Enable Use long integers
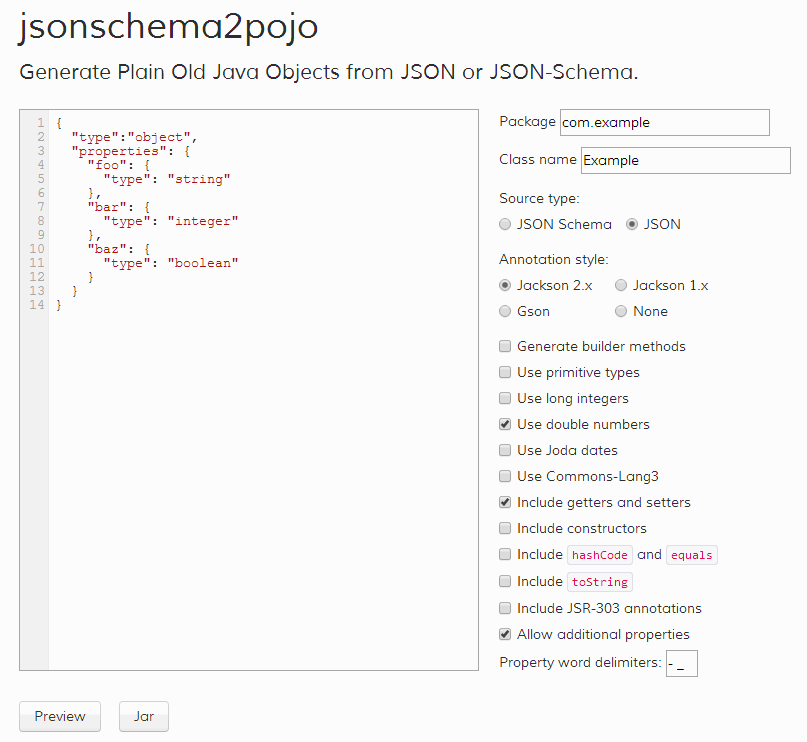Image resolution: width=807 pixels, height=742 pixels. [506, 399]
